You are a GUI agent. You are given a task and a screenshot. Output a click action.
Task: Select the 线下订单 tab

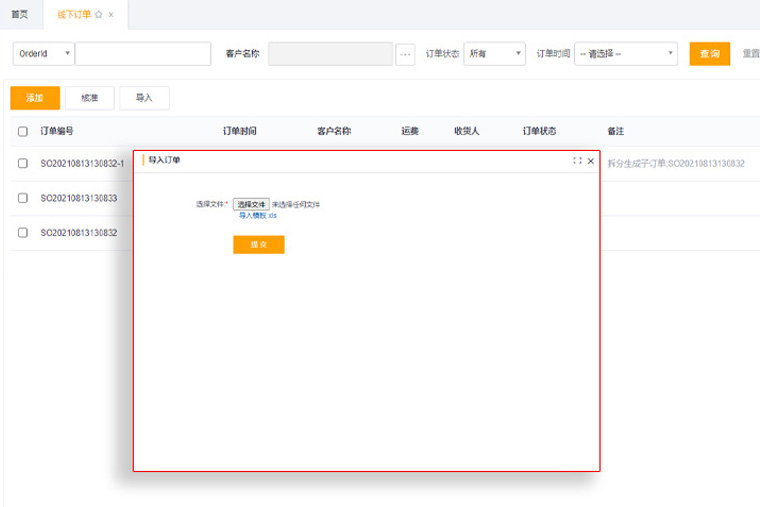pyautogui.click(x=73, y=15)
